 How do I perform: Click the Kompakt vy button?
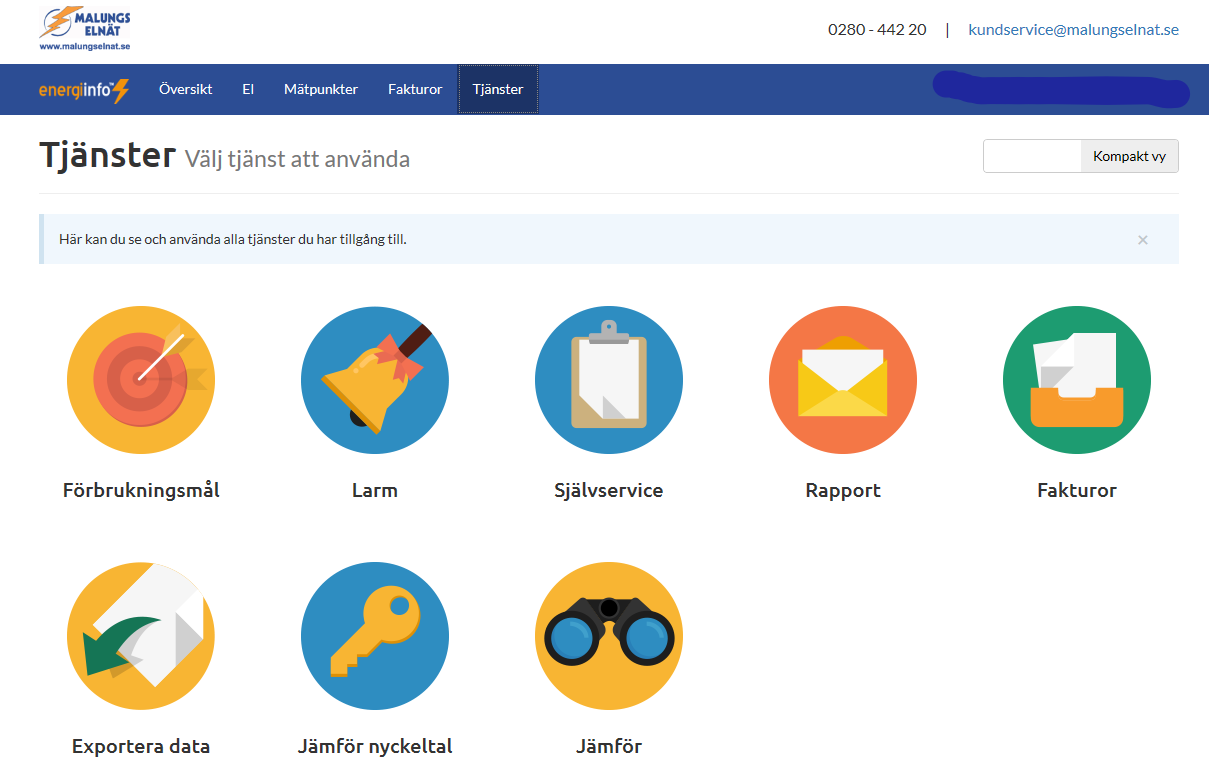pos(1129,157)
